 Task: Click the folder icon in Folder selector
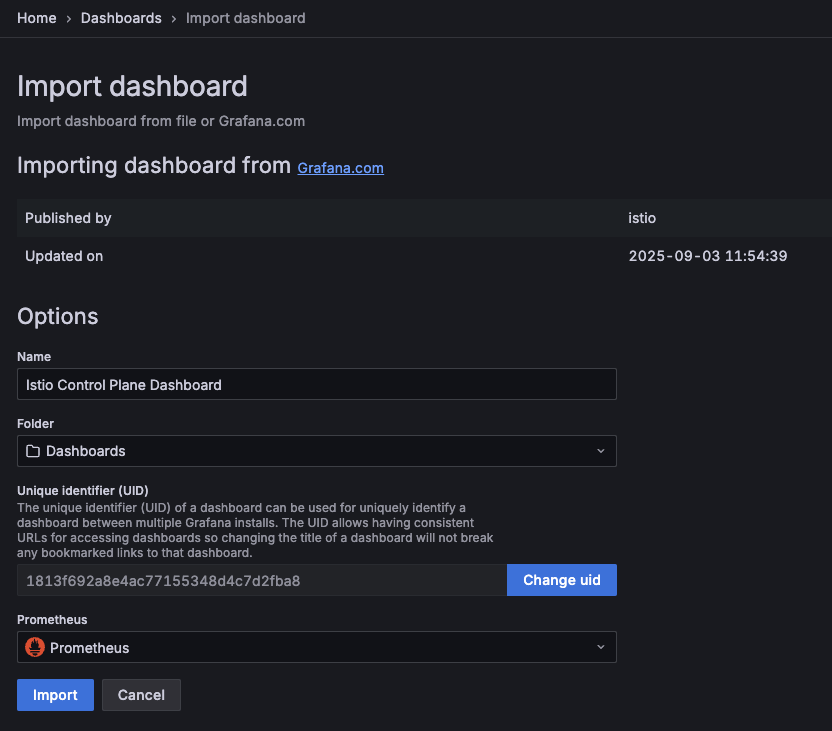pos(33,451)
